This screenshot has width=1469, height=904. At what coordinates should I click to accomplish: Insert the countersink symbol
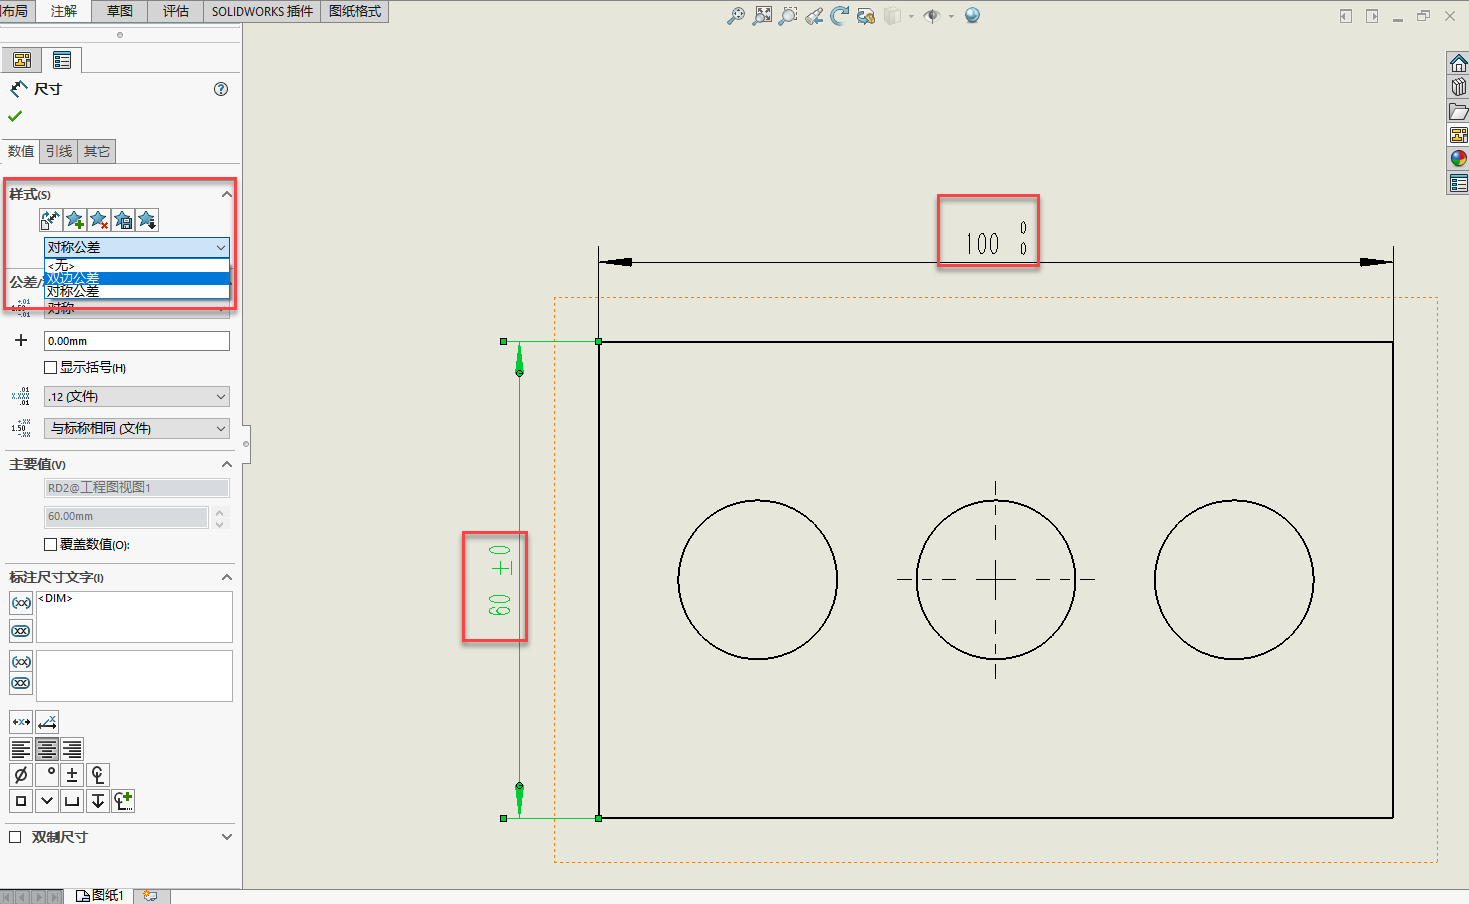point(47,801)
